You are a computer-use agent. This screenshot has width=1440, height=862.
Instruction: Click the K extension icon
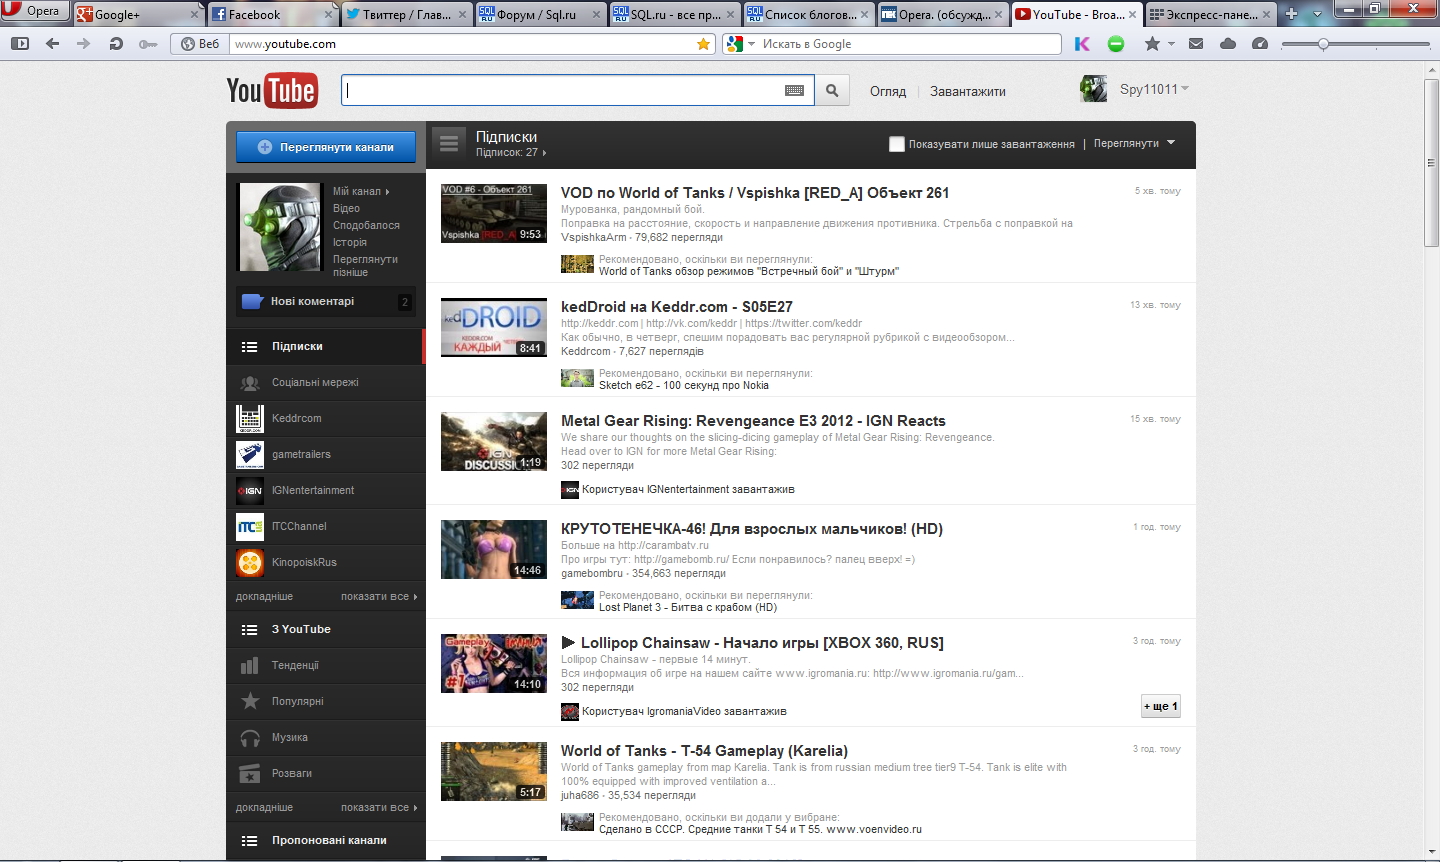[1082, 44]
